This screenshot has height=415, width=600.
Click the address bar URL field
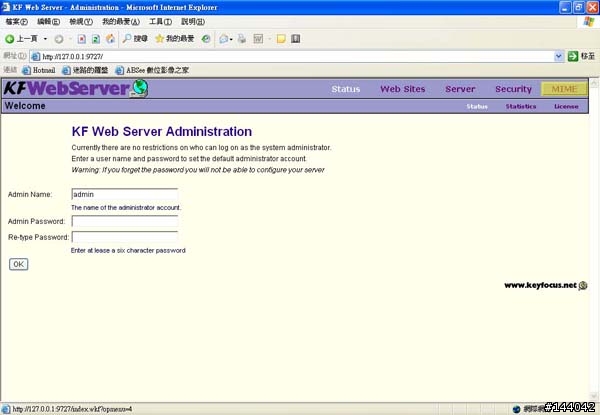(x=293, y=57)
